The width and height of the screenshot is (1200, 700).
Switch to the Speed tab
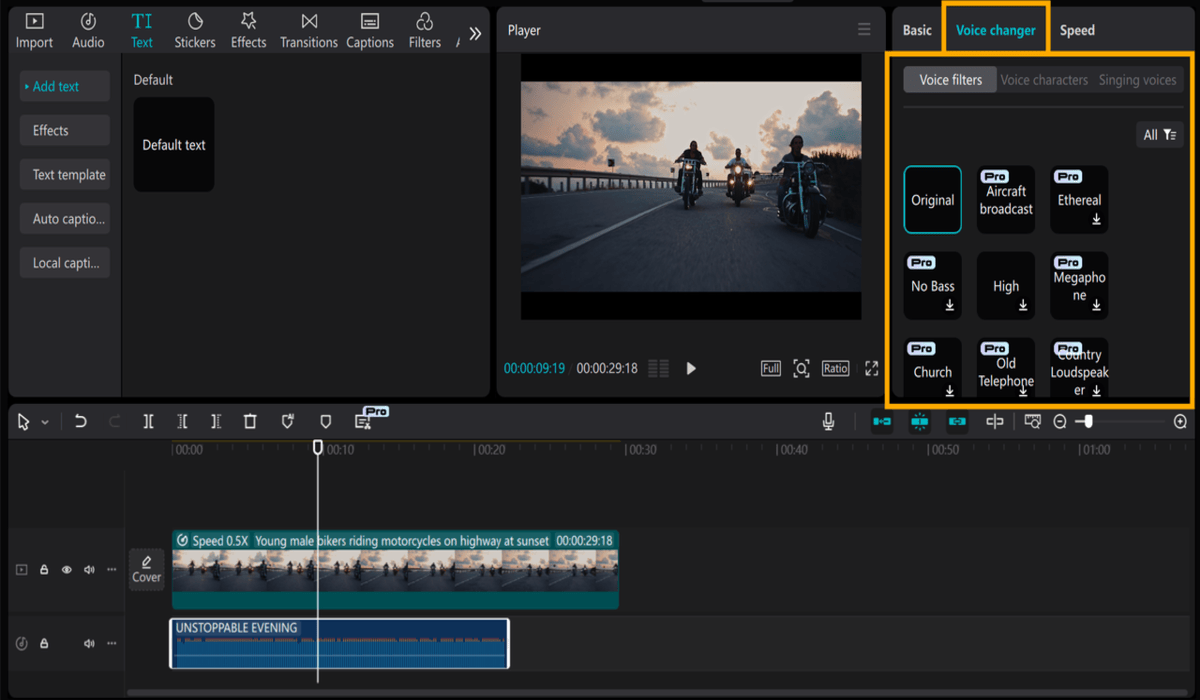[1077, 30]
